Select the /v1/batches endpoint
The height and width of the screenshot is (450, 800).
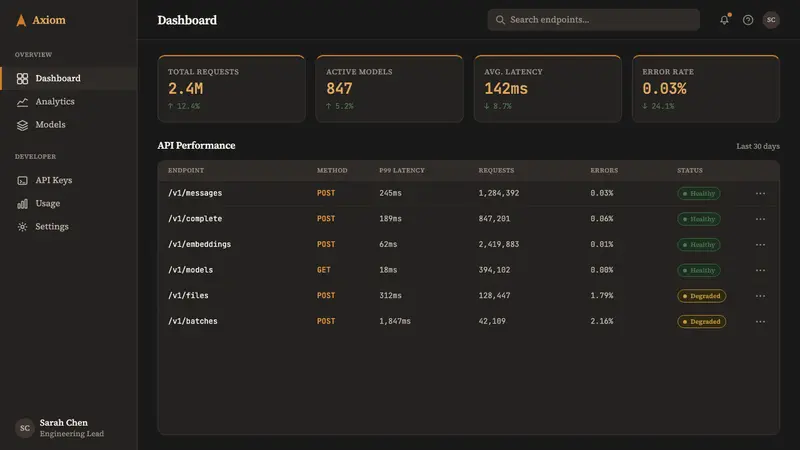[x=193, y=321]
